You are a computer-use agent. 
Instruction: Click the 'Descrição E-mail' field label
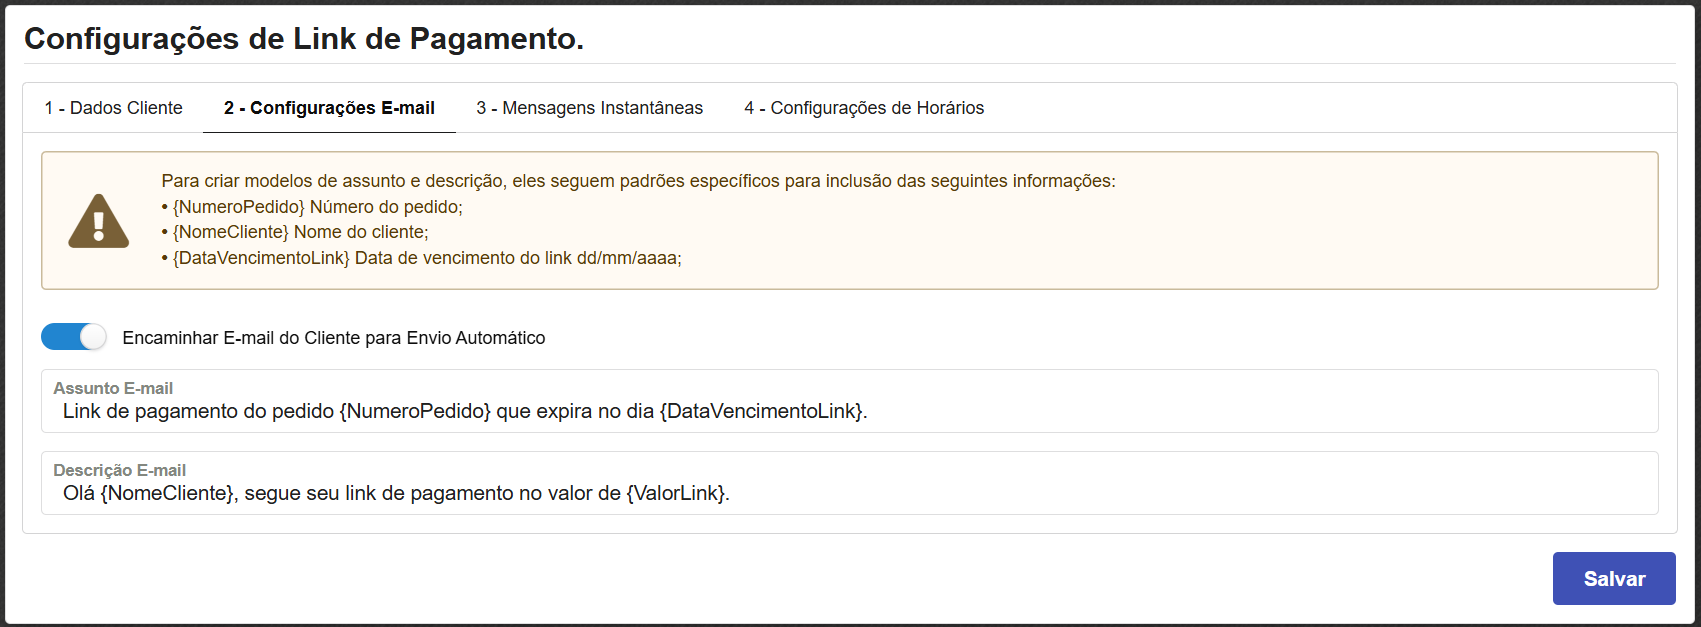pyautogui.click(x=119, y=470)
